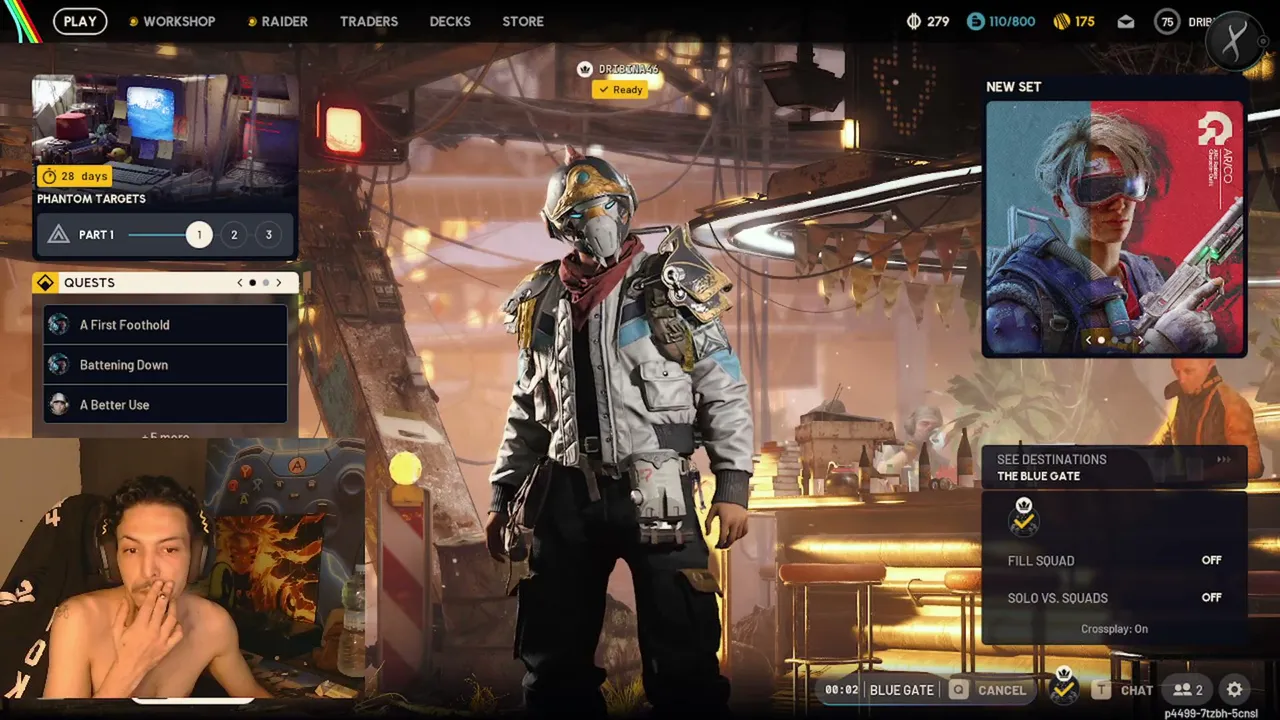1280x720 pixels.
Task: Switch to the Raider tab
Action: [x=277, y=21]
